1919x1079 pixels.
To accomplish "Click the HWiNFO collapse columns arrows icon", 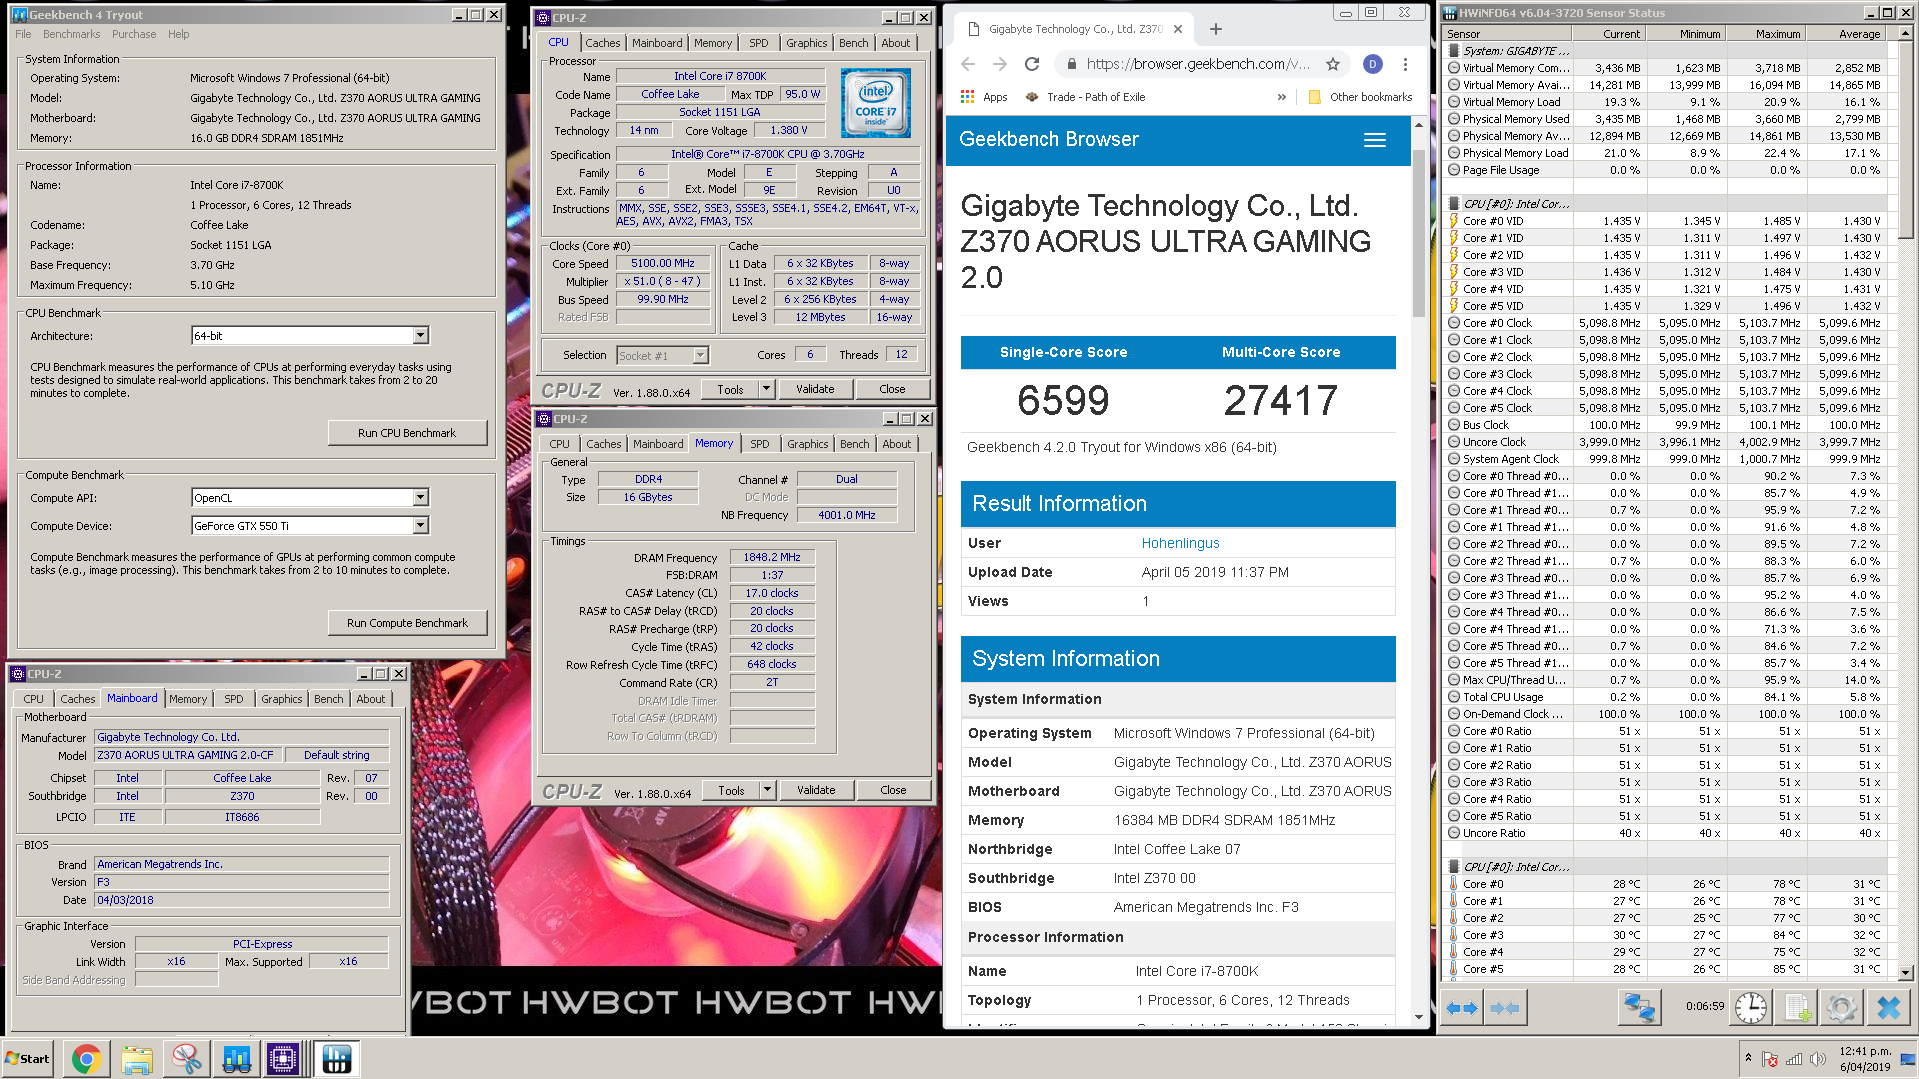I will point(1505,1008).
